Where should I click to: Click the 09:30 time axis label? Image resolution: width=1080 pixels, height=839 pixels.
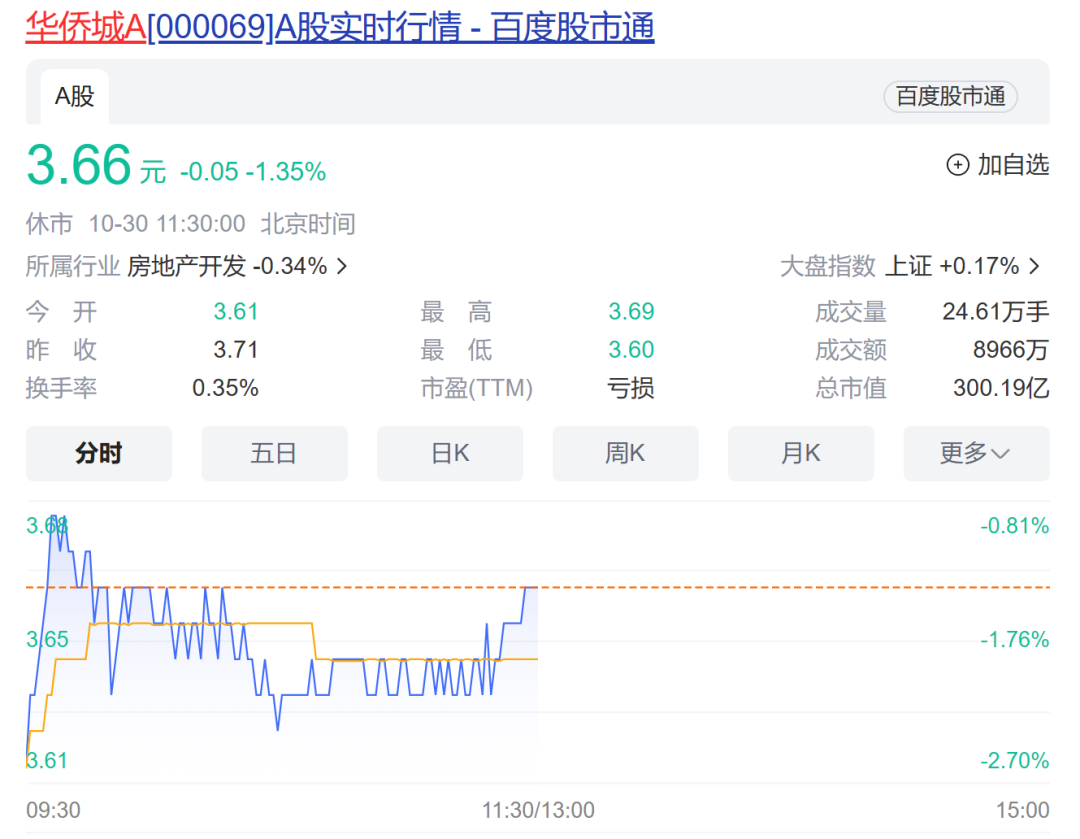53,810
